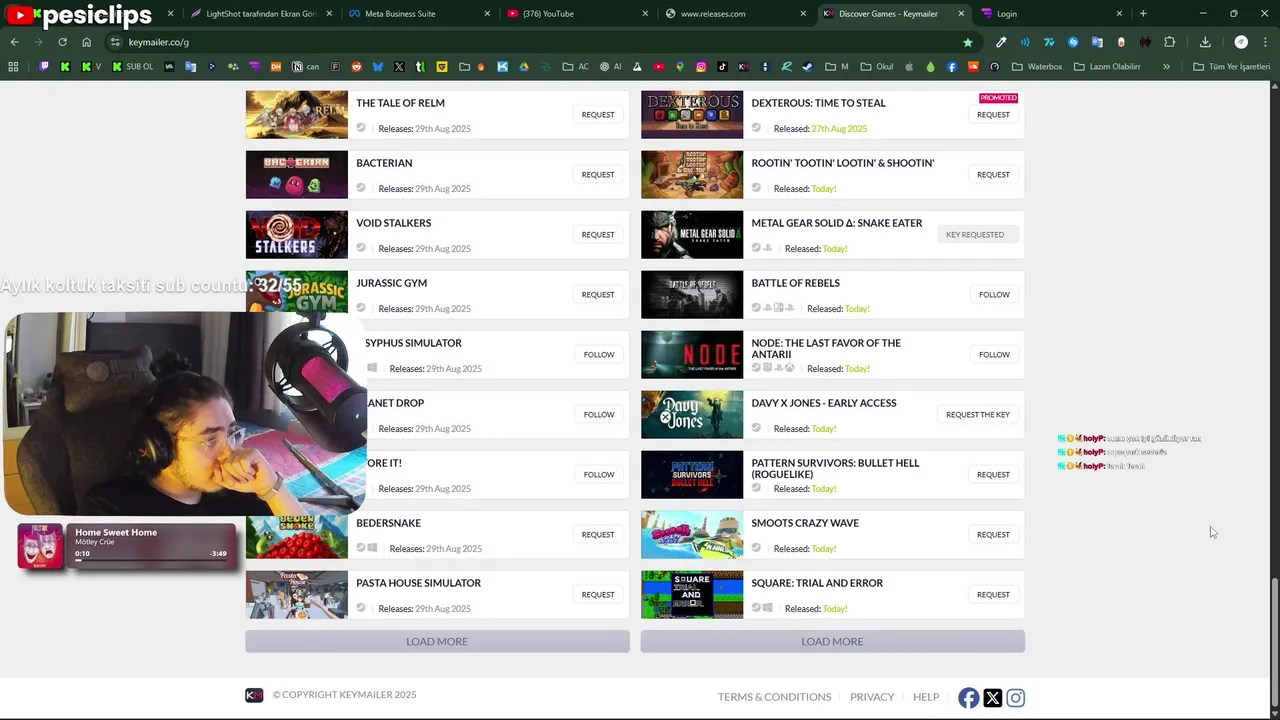Image resolution: width=1280 pixels, height=720 pixels.
Task: Open Terms & Conditions link
Action: pos(774,697)
